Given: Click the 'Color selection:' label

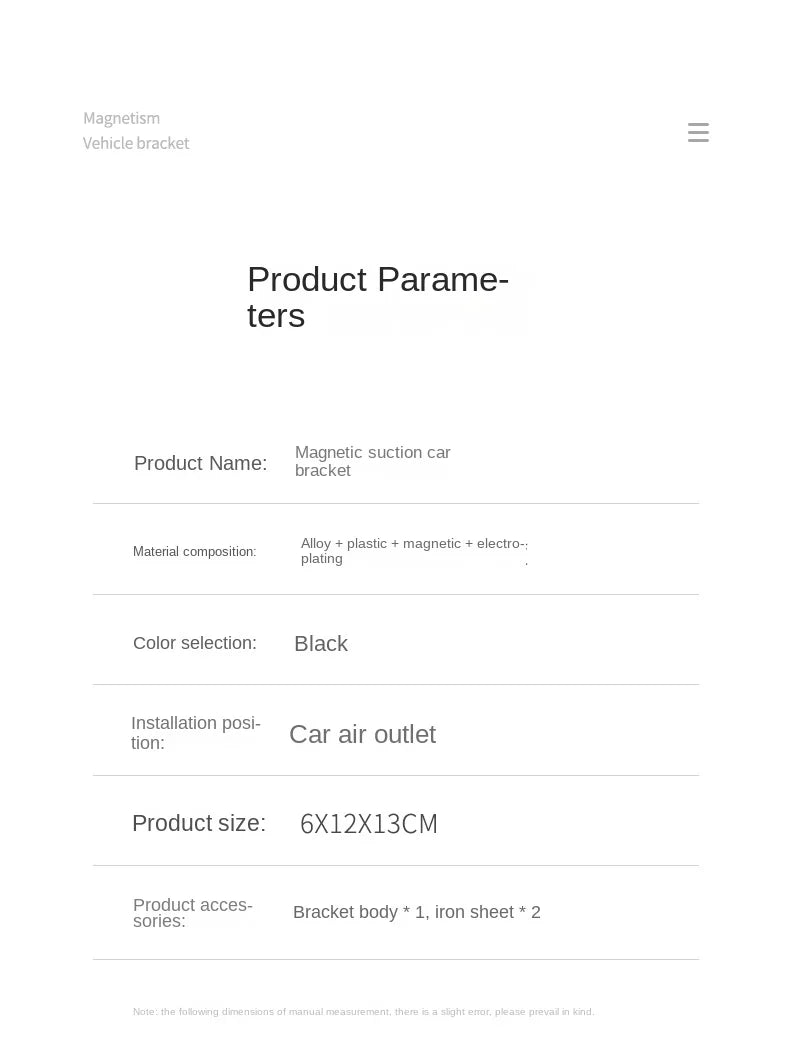Looking at the screenshot, I should pyautogui.click(x=195, y=643).
